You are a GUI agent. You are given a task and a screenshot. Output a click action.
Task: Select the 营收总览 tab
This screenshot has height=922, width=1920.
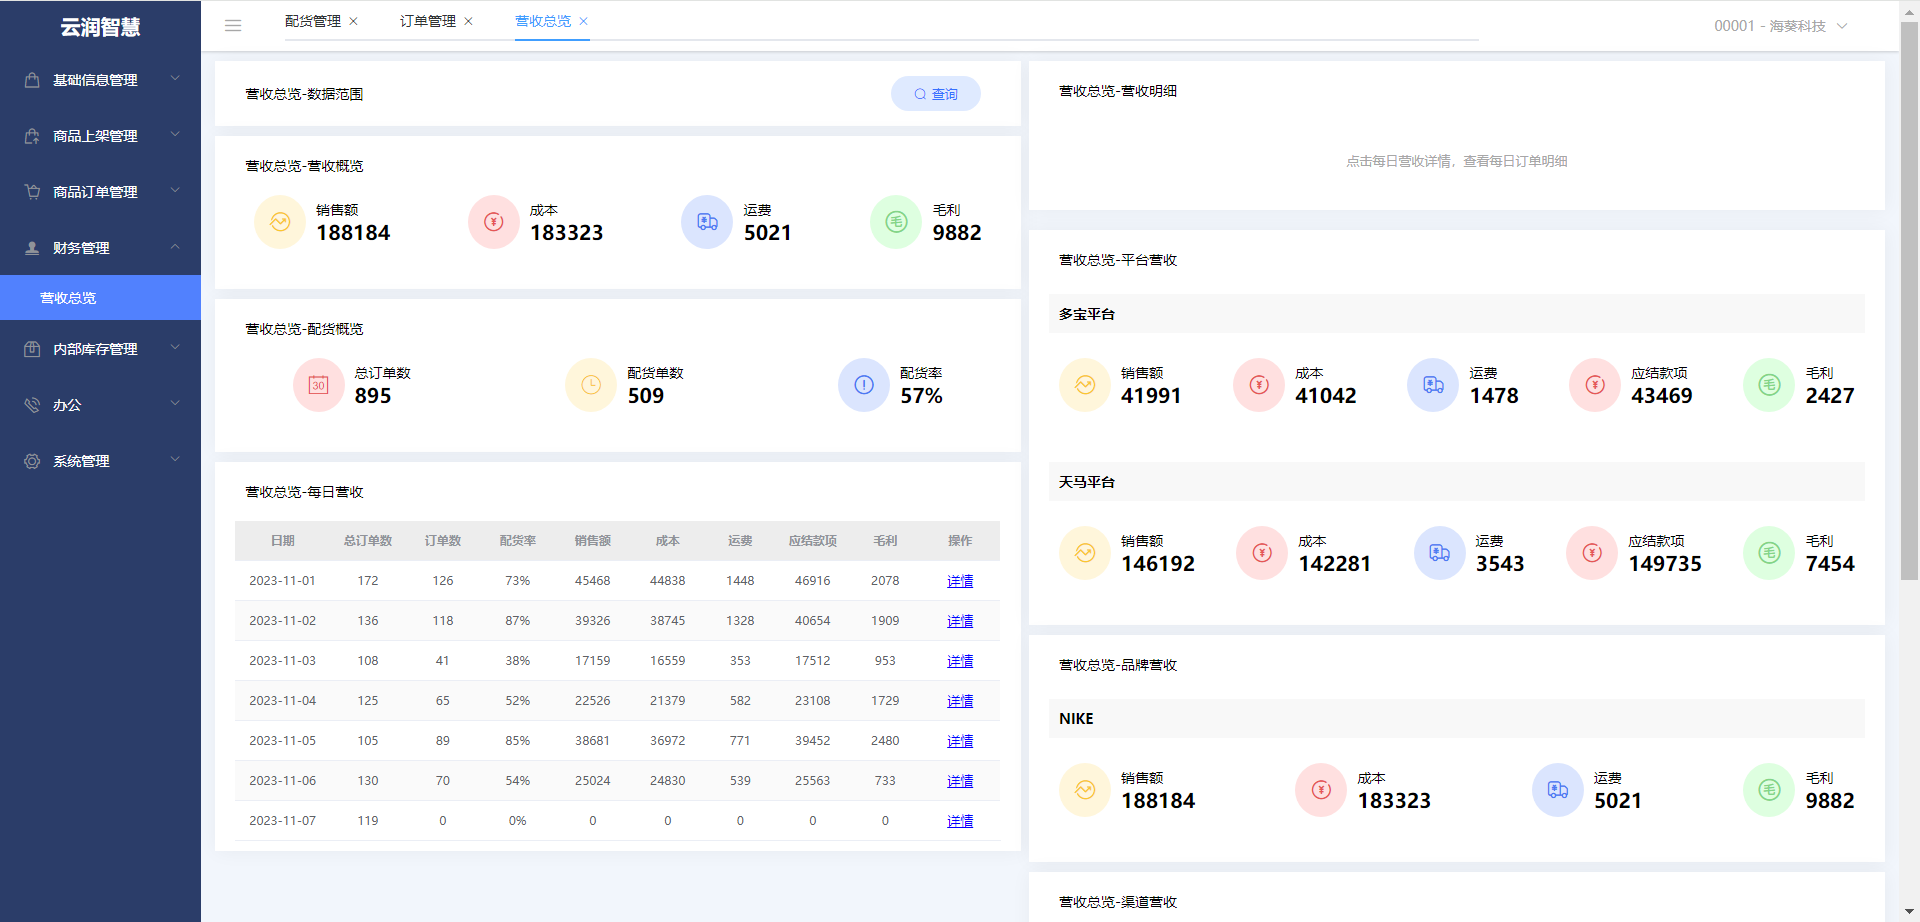(543, 21)
